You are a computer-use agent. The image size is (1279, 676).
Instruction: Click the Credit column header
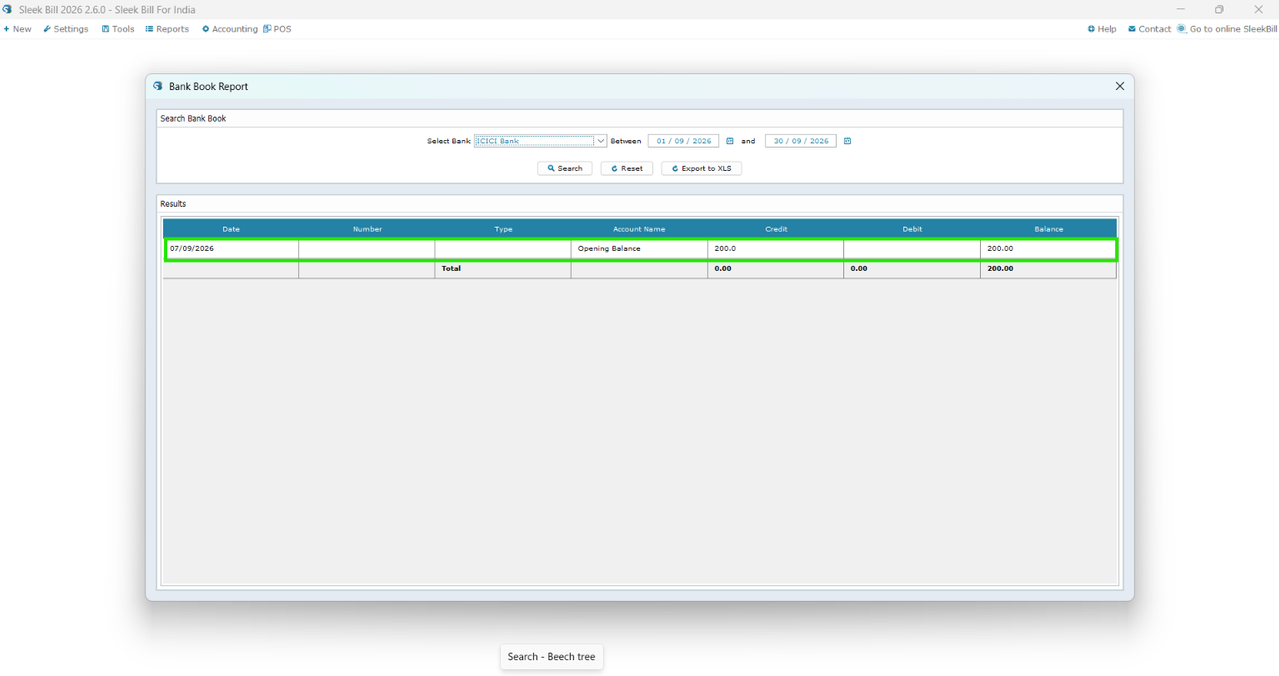776,229
